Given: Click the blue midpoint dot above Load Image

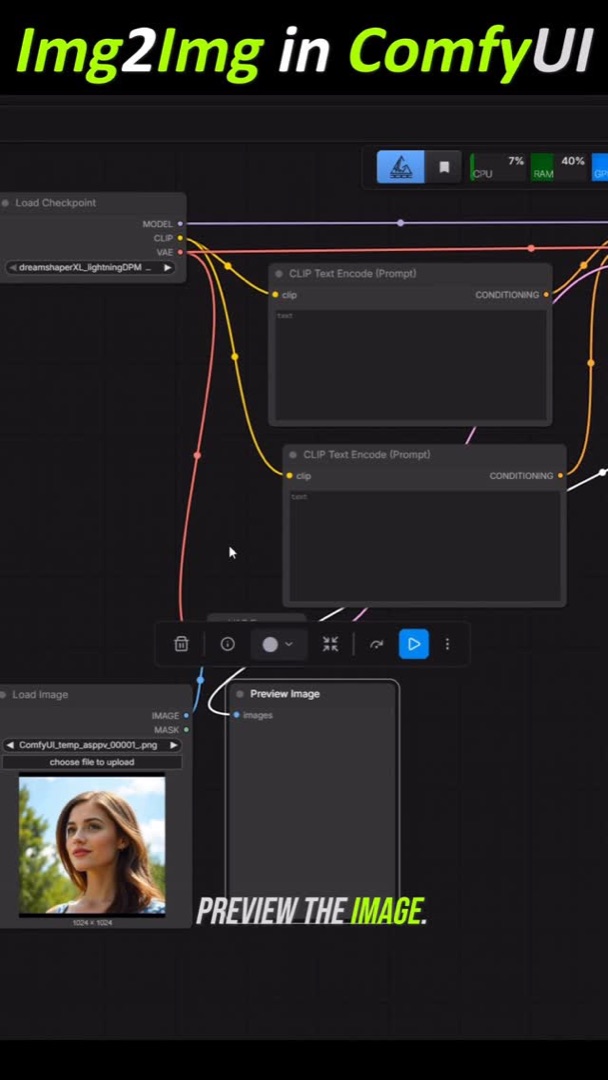Looking at the screenshot, I should click(200, 680).
